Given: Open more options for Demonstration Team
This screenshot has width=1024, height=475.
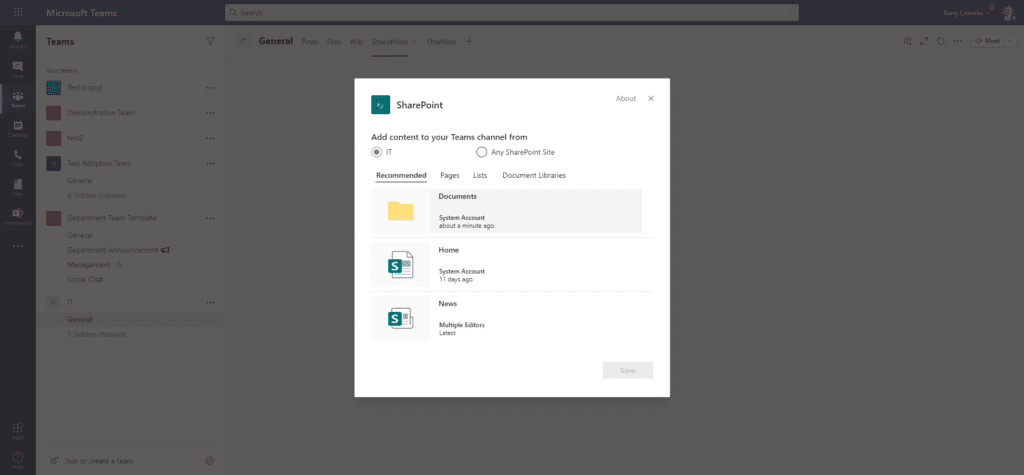Looking at the screenshot, I should coord(210,113).
